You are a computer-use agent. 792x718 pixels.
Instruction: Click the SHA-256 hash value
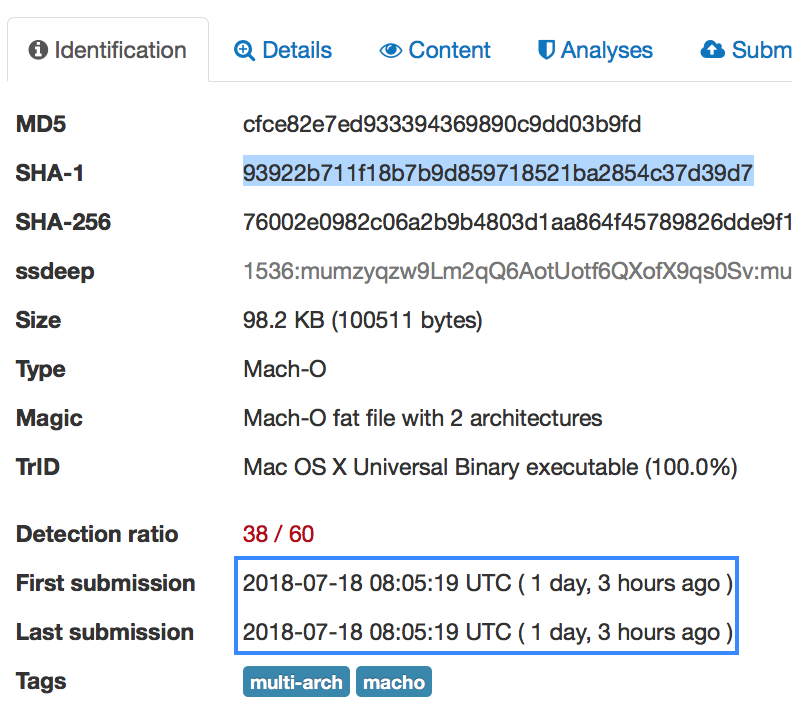tap(516, 223)
